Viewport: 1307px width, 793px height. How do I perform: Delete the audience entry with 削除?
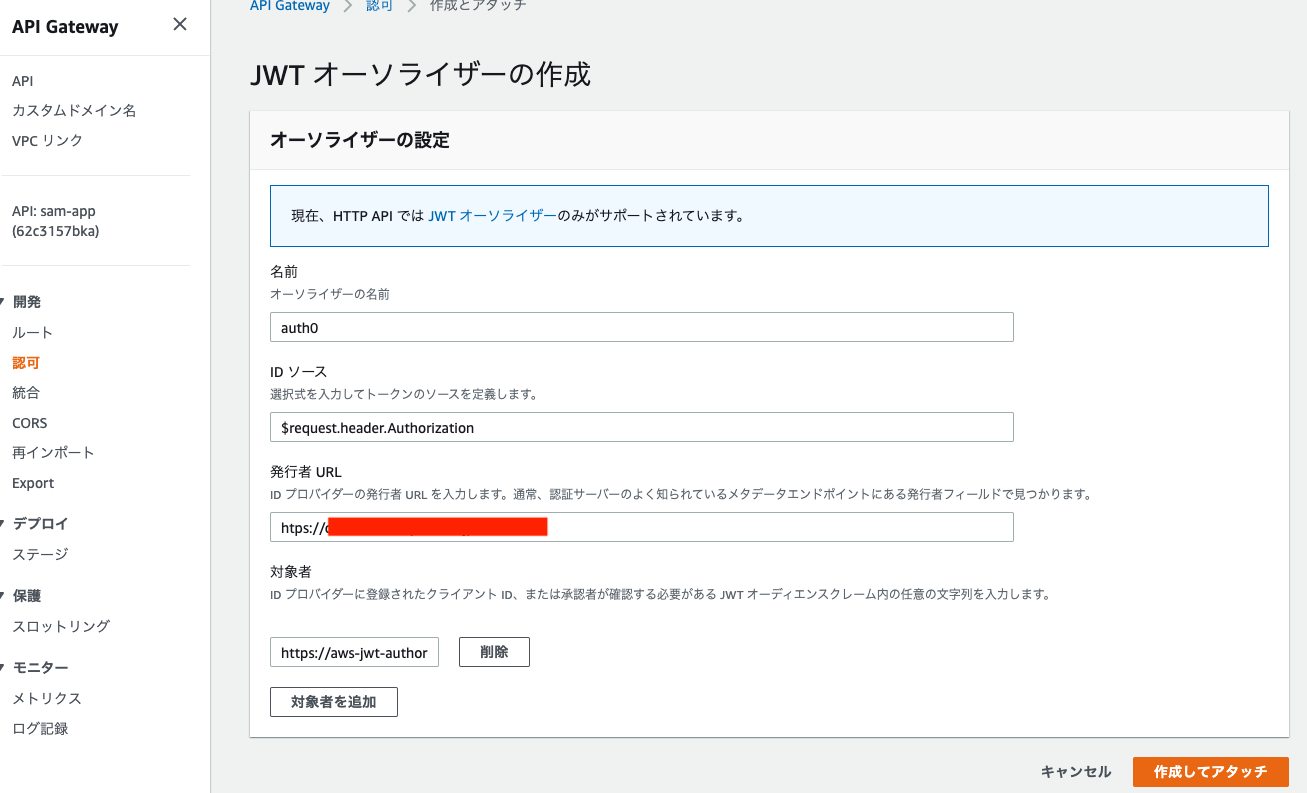tap(494, 652)
